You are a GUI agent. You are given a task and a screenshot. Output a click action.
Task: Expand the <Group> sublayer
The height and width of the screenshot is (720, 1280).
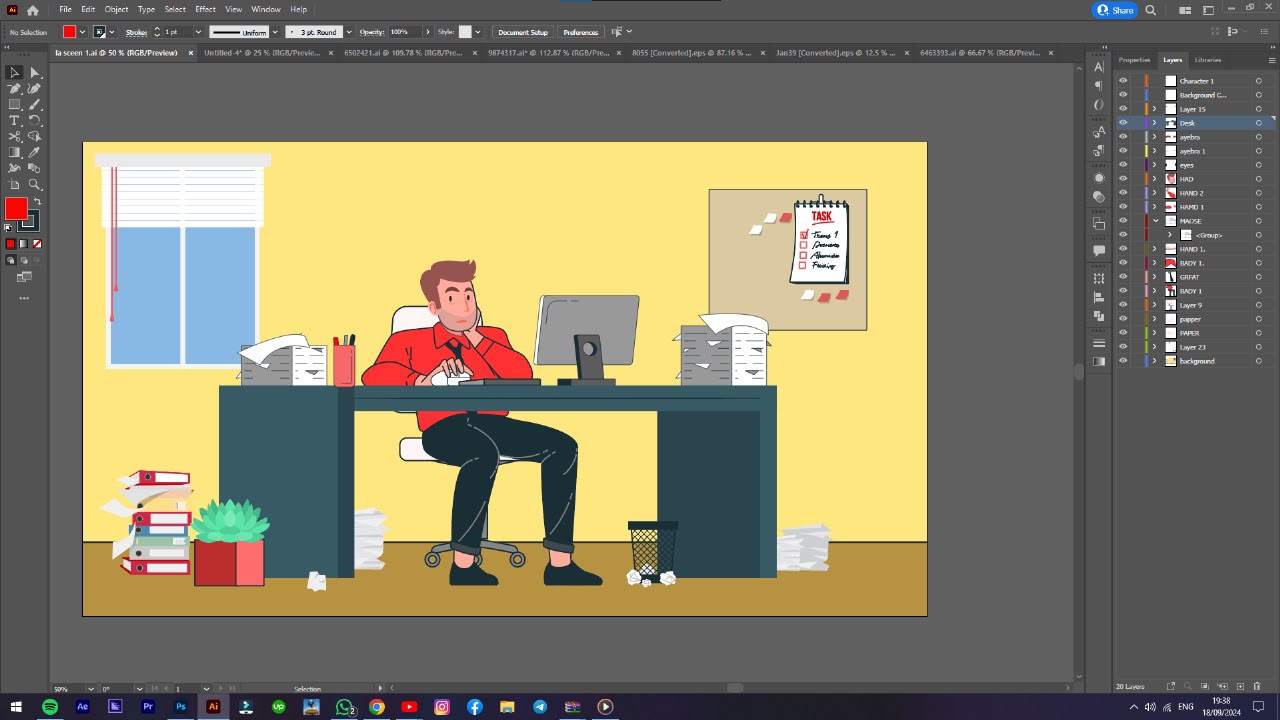(x=1170, y=235)
